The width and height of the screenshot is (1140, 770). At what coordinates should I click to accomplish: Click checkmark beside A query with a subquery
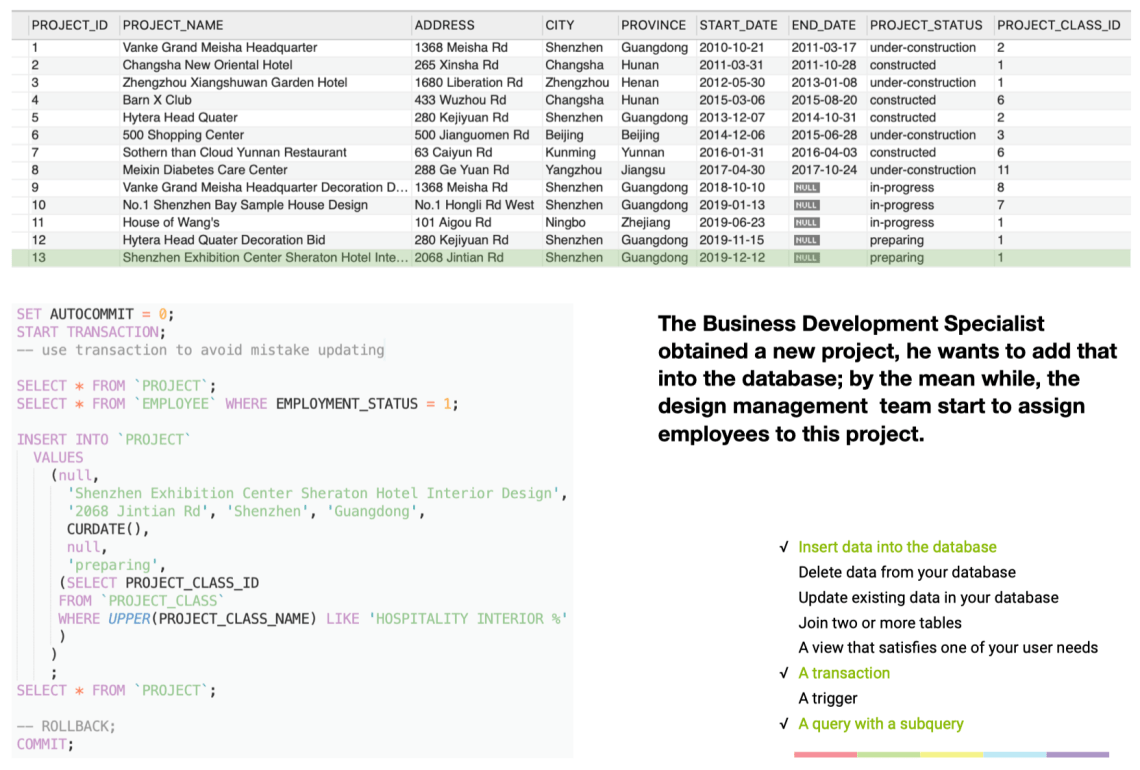pos(783,724)
